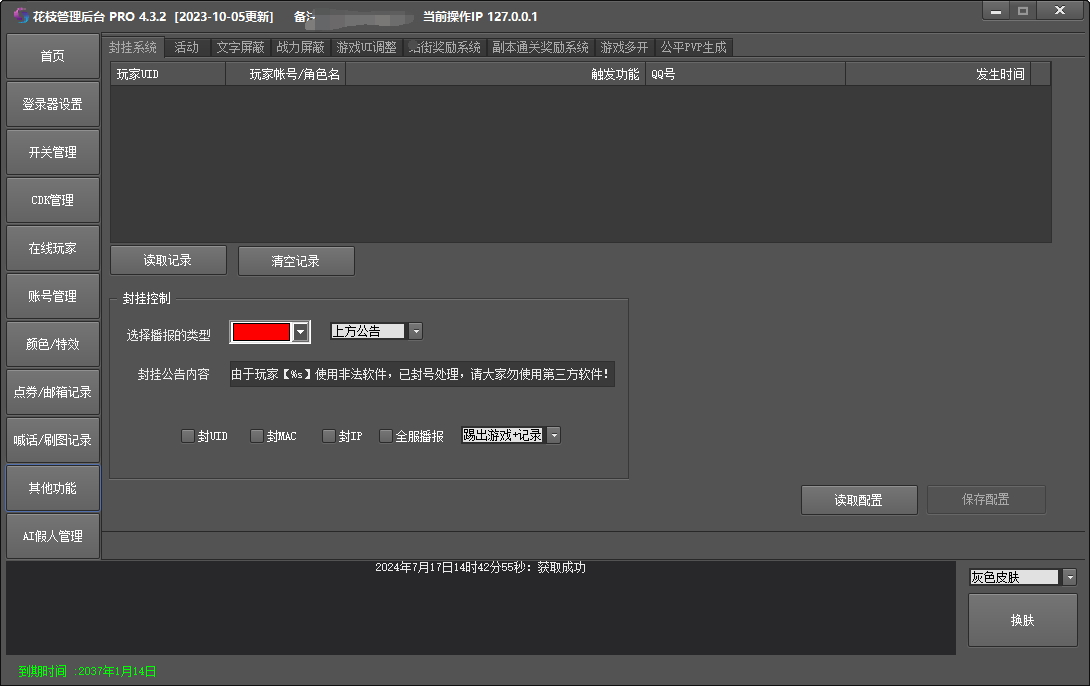This screenshot has height=686, width=1090.
Task: Go to 登录器设置 in the sidebar
Action: coord(53,104)
